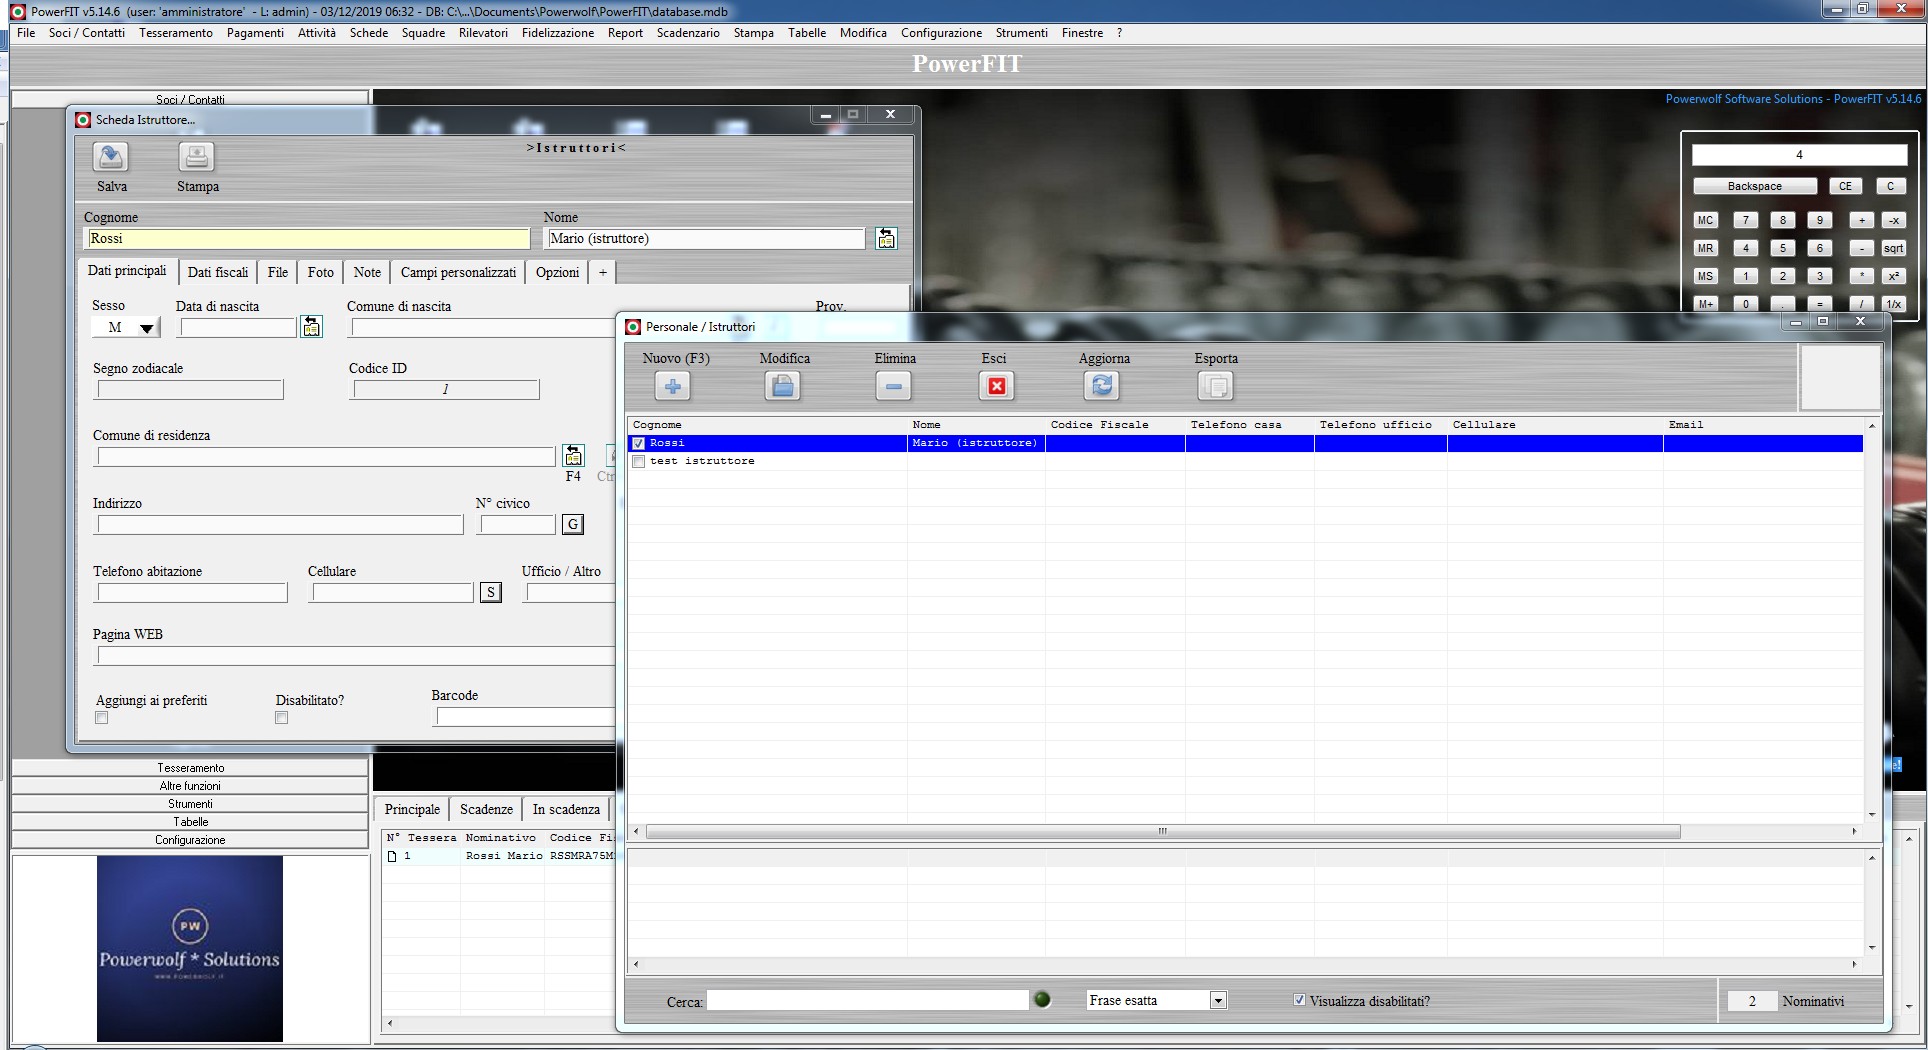Open the lookup icon next to Nome field
Image resolution: width=1928 pixels, height=1050 pixels.
[886, 238]
